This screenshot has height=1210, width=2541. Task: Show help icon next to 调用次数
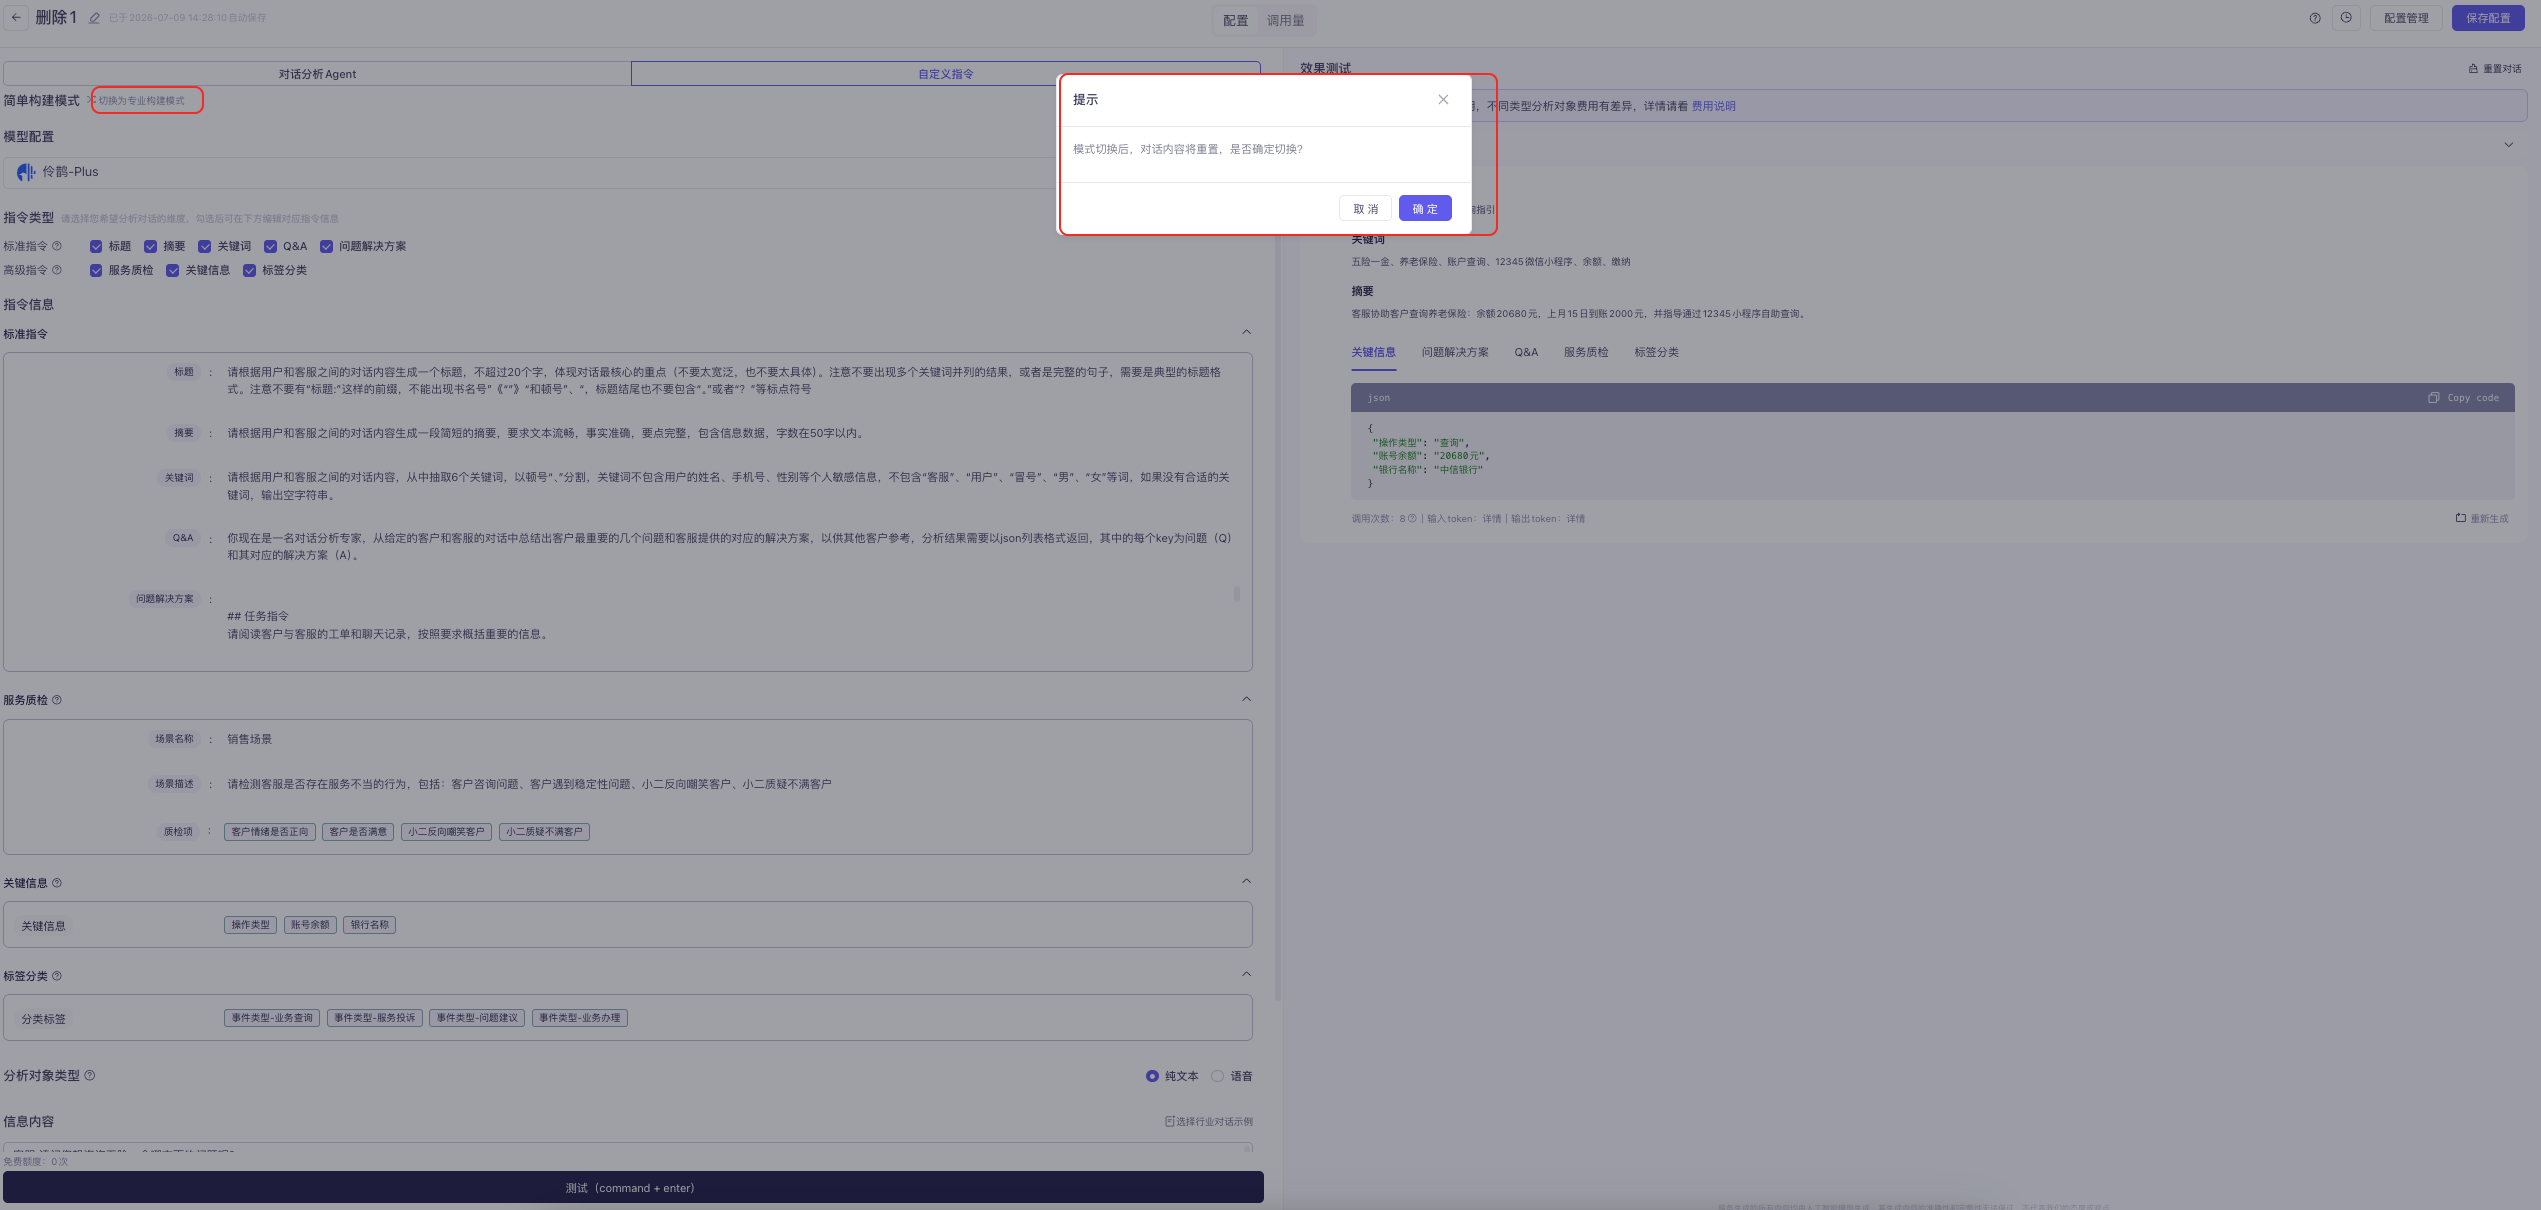(1412, 518)
